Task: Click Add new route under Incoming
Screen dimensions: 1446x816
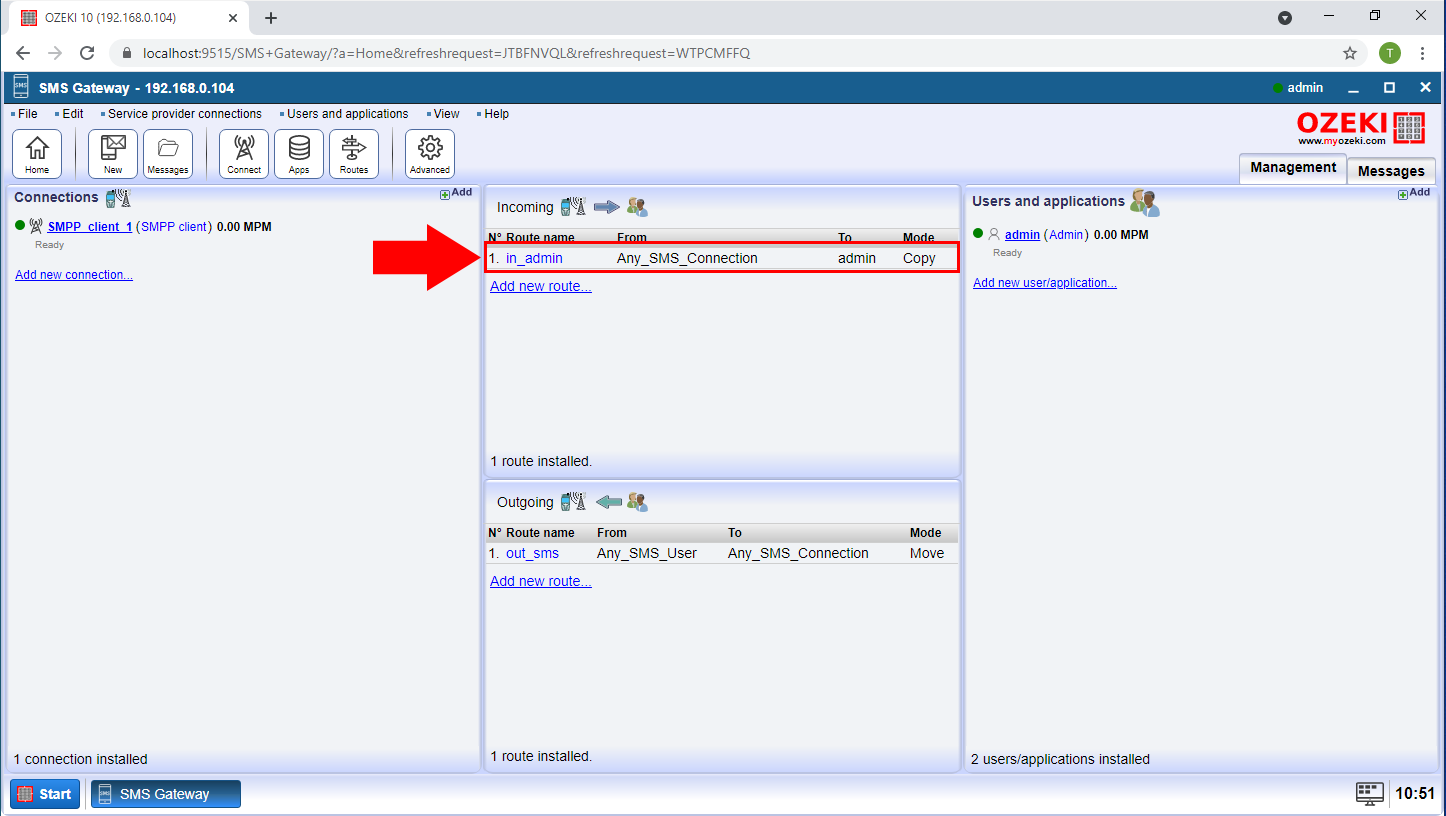Action: point(541,286)
